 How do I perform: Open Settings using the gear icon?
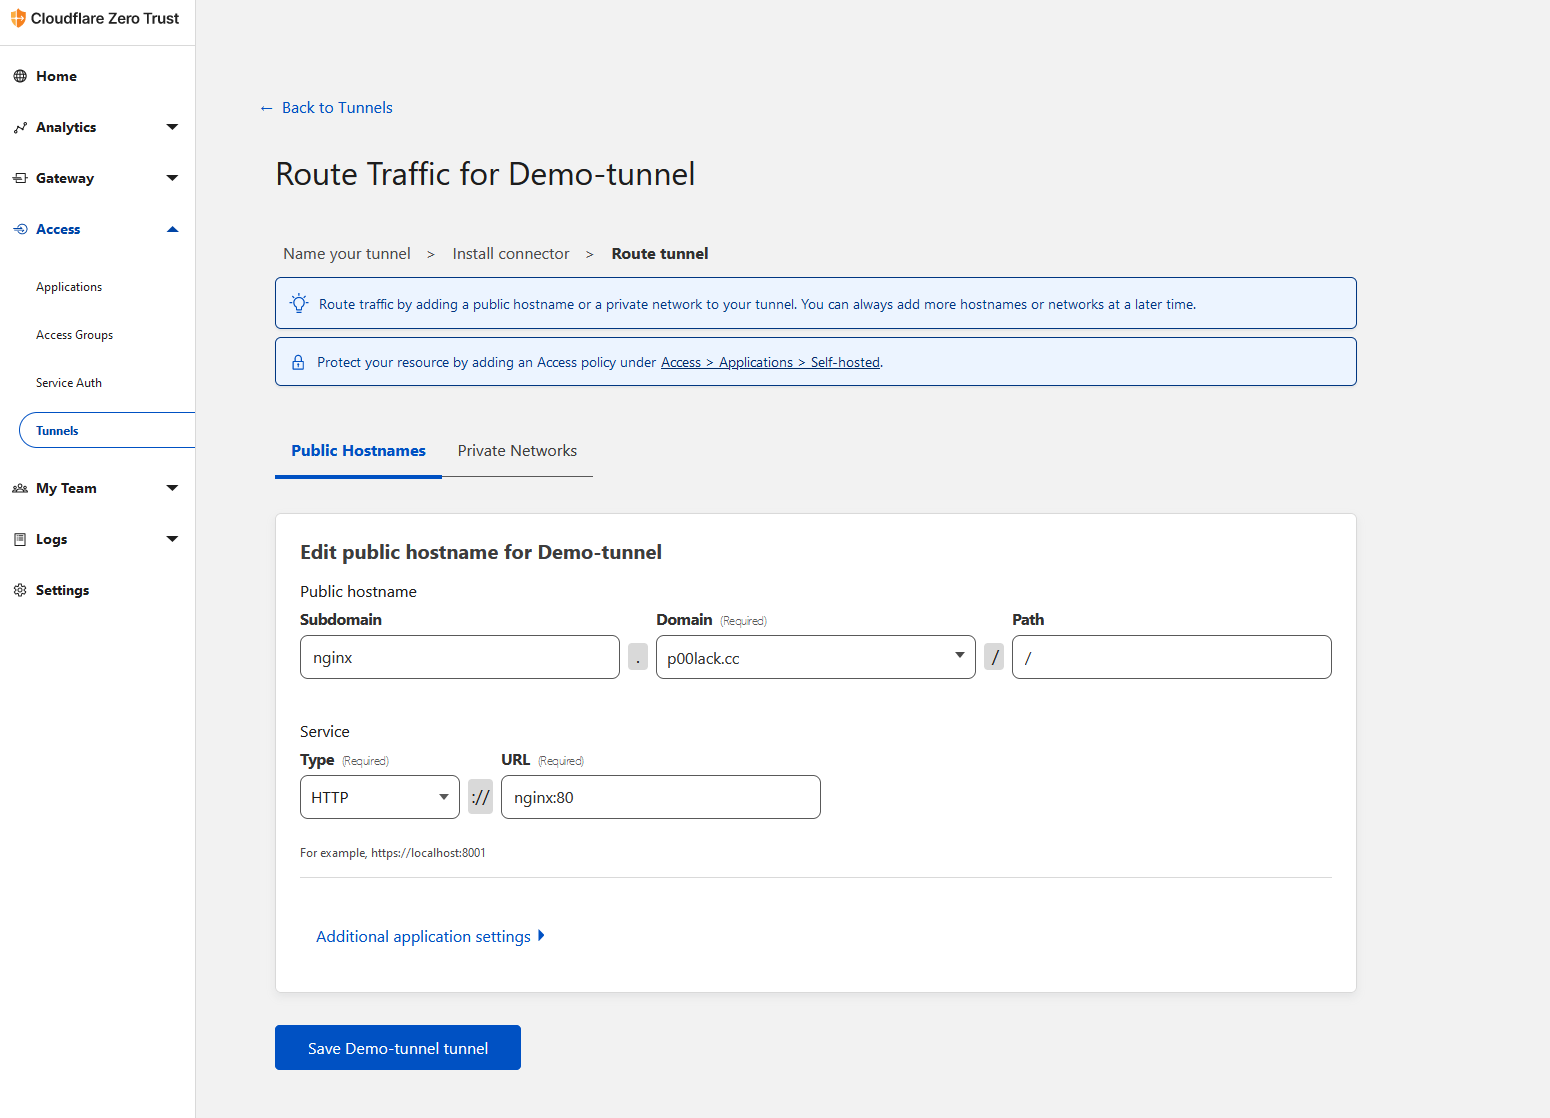[19, 590]
